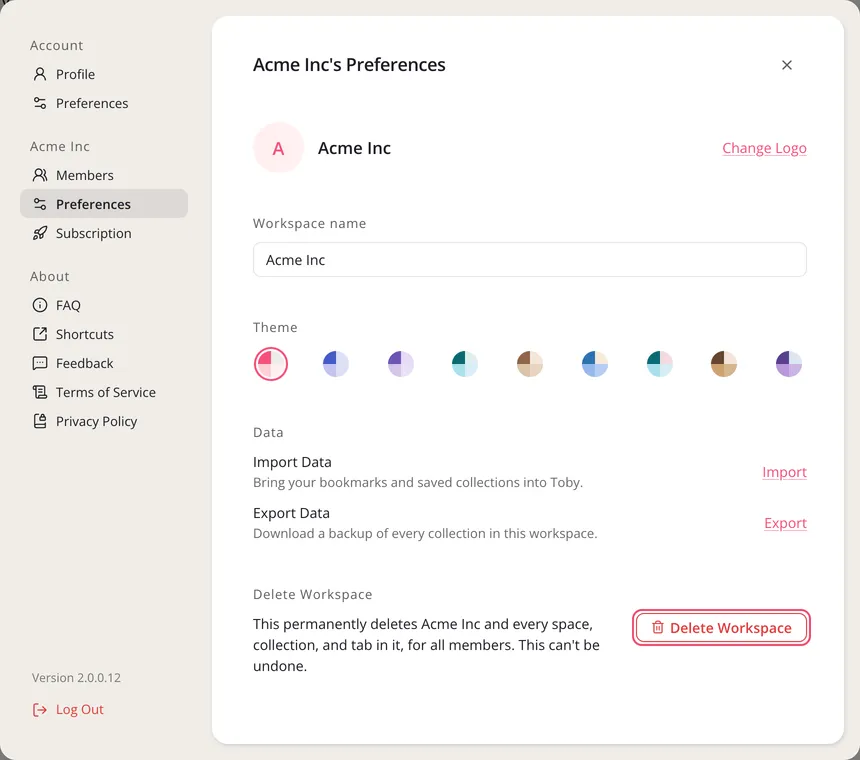This screenshot has height=760, width=860.
Task: Click the Privacy Policy document icon
Action: point(40,421)
